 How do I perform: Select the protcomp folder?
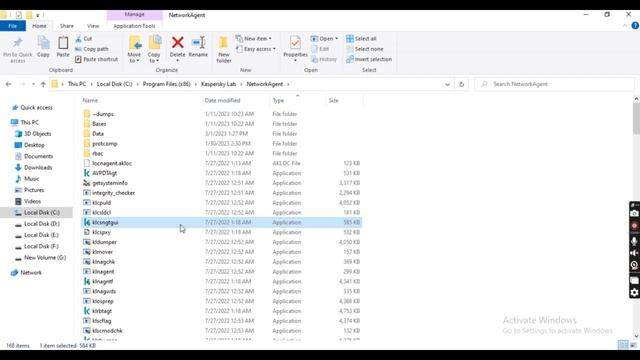click(x=104, y=144)
